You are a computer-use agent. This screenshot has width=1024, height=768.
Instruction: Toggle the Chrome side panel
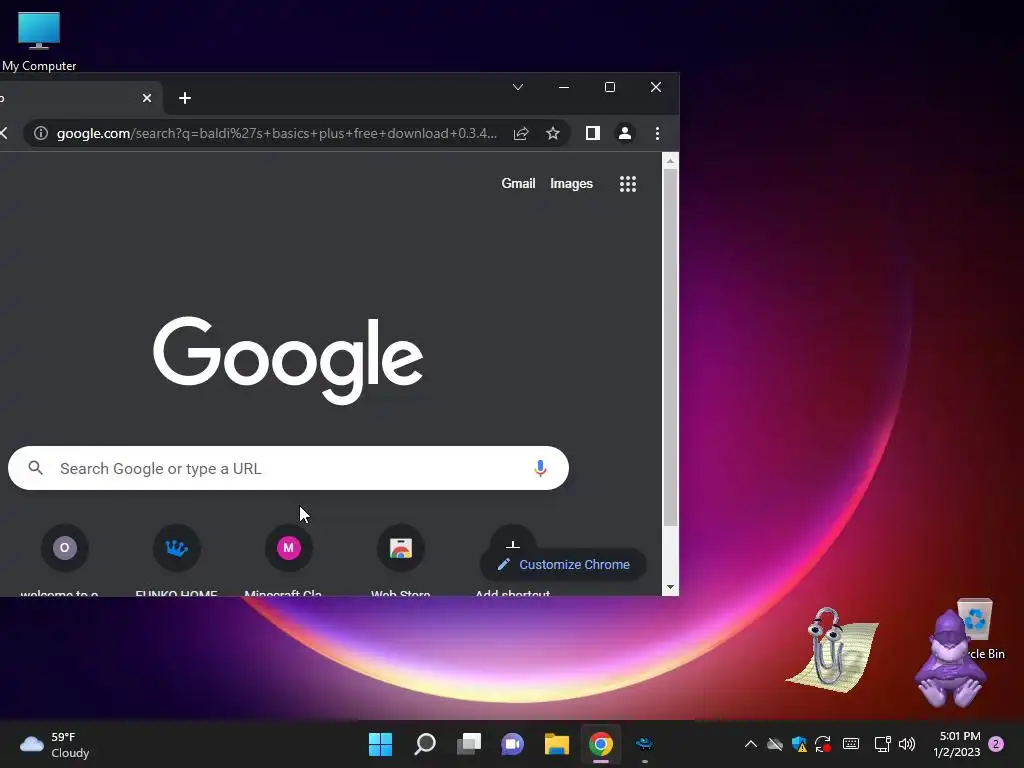[592, 133]
